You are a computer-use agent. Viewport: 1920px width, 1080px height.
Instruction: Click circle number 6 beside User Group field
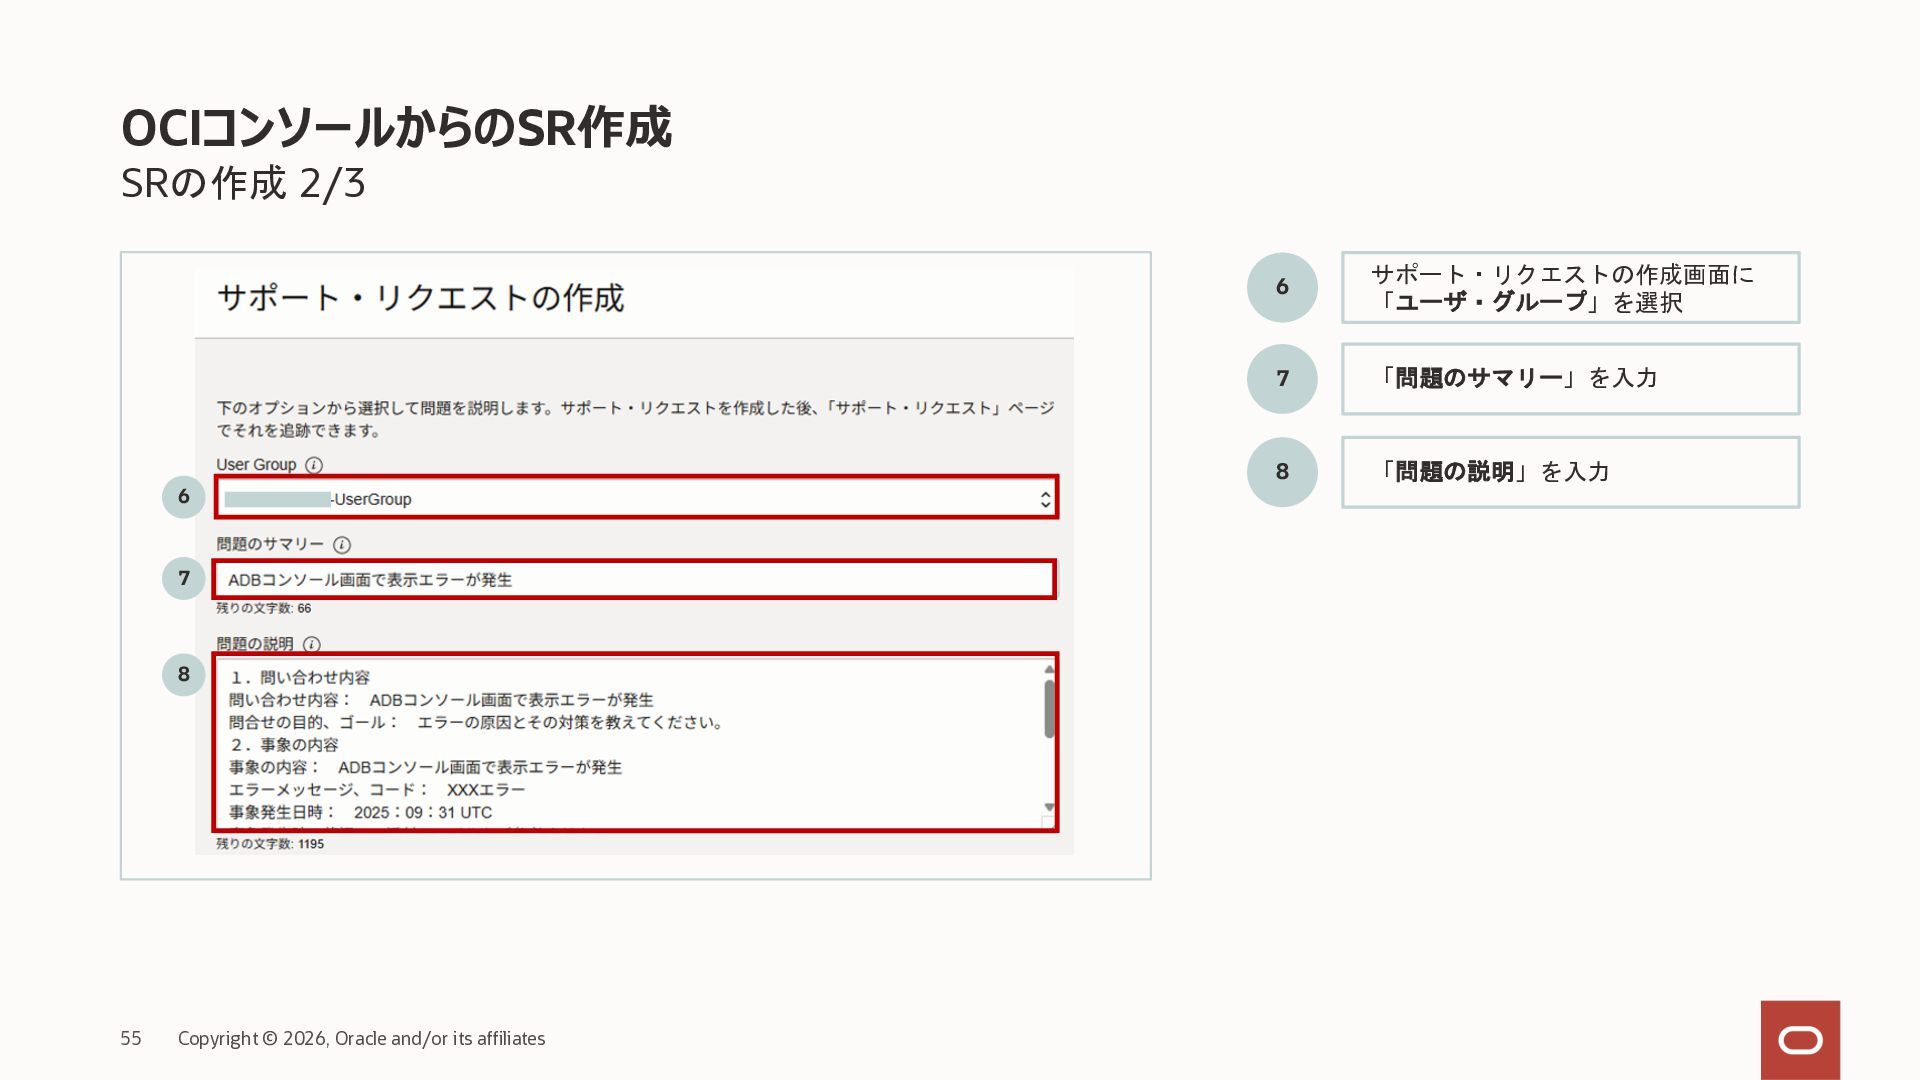184,497
